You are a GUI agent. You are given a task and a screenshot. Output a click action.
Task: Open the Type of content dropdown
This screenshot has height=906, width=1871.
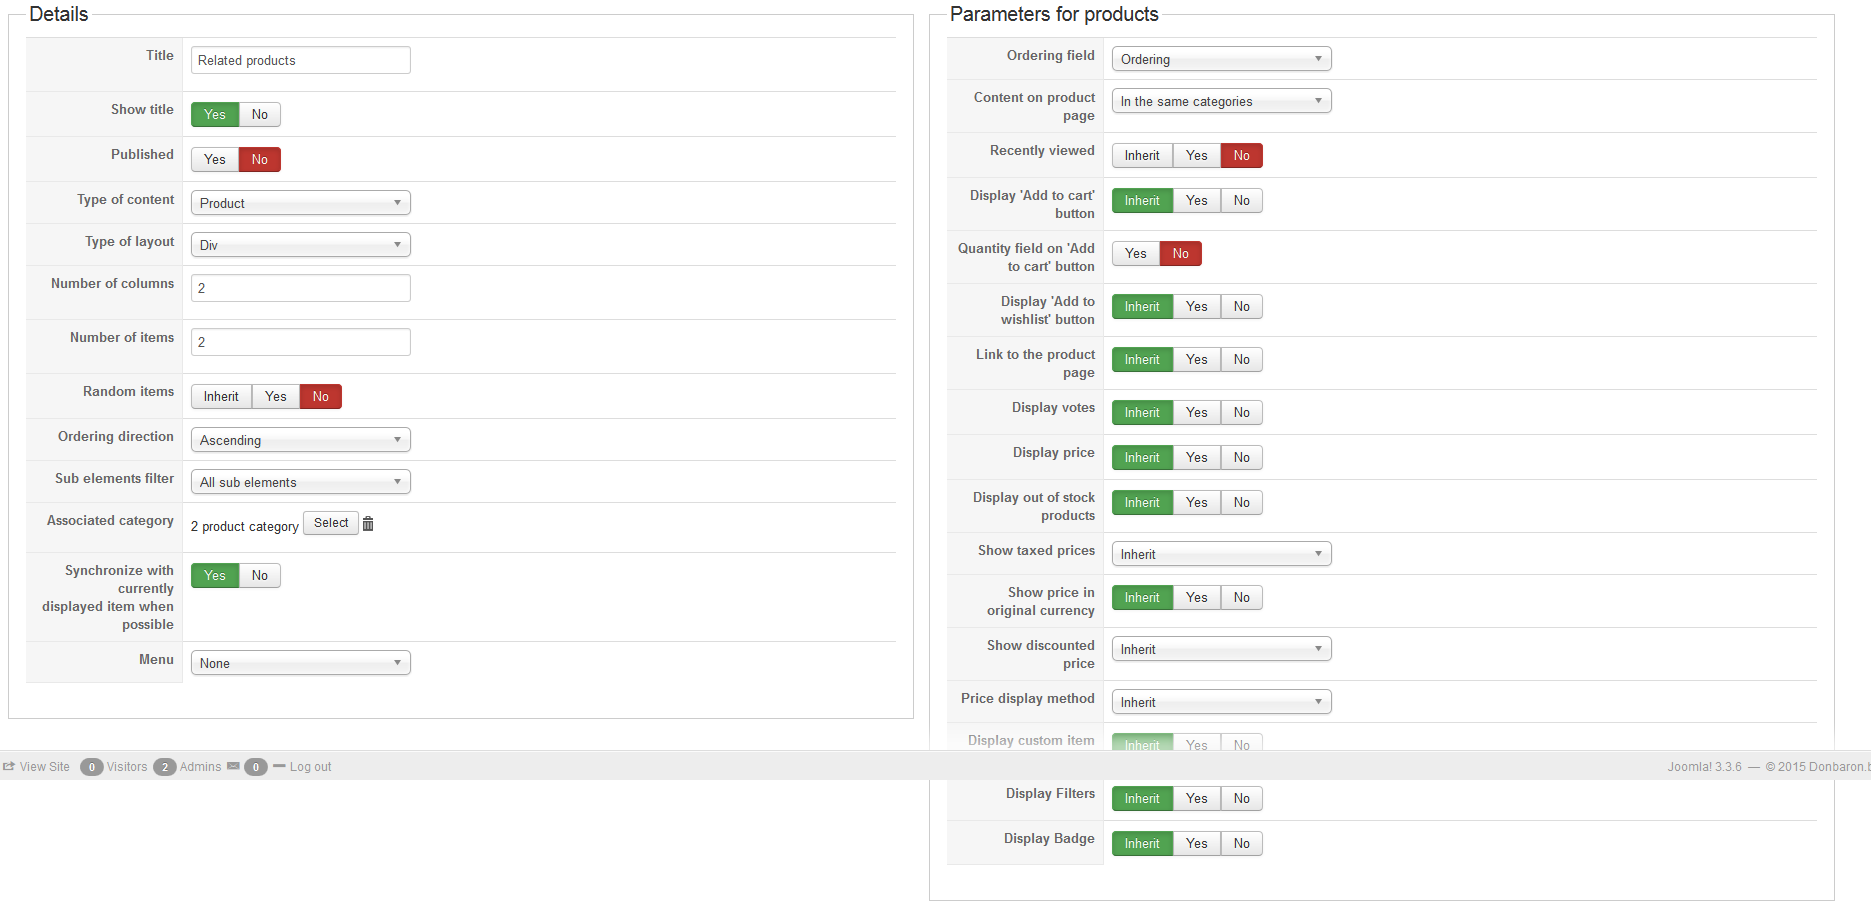click(x=300, y=203)
